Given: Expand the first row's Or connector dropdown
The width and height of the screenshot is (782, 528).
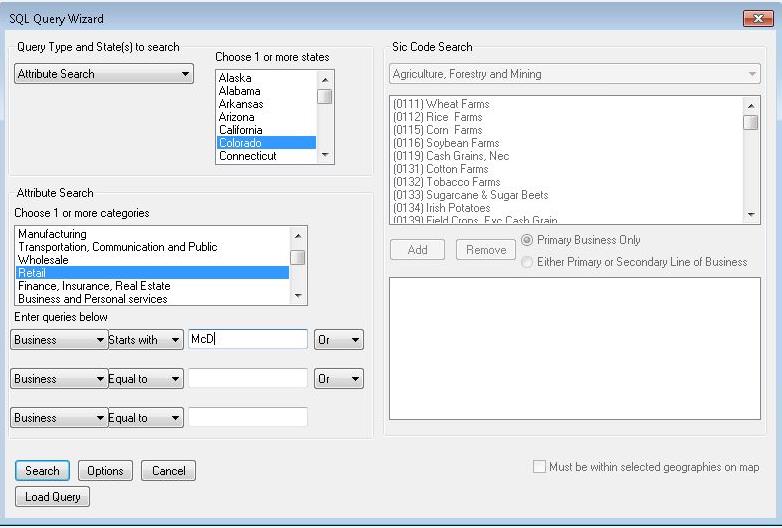Looking at the screenshot, I should point(338,340).
